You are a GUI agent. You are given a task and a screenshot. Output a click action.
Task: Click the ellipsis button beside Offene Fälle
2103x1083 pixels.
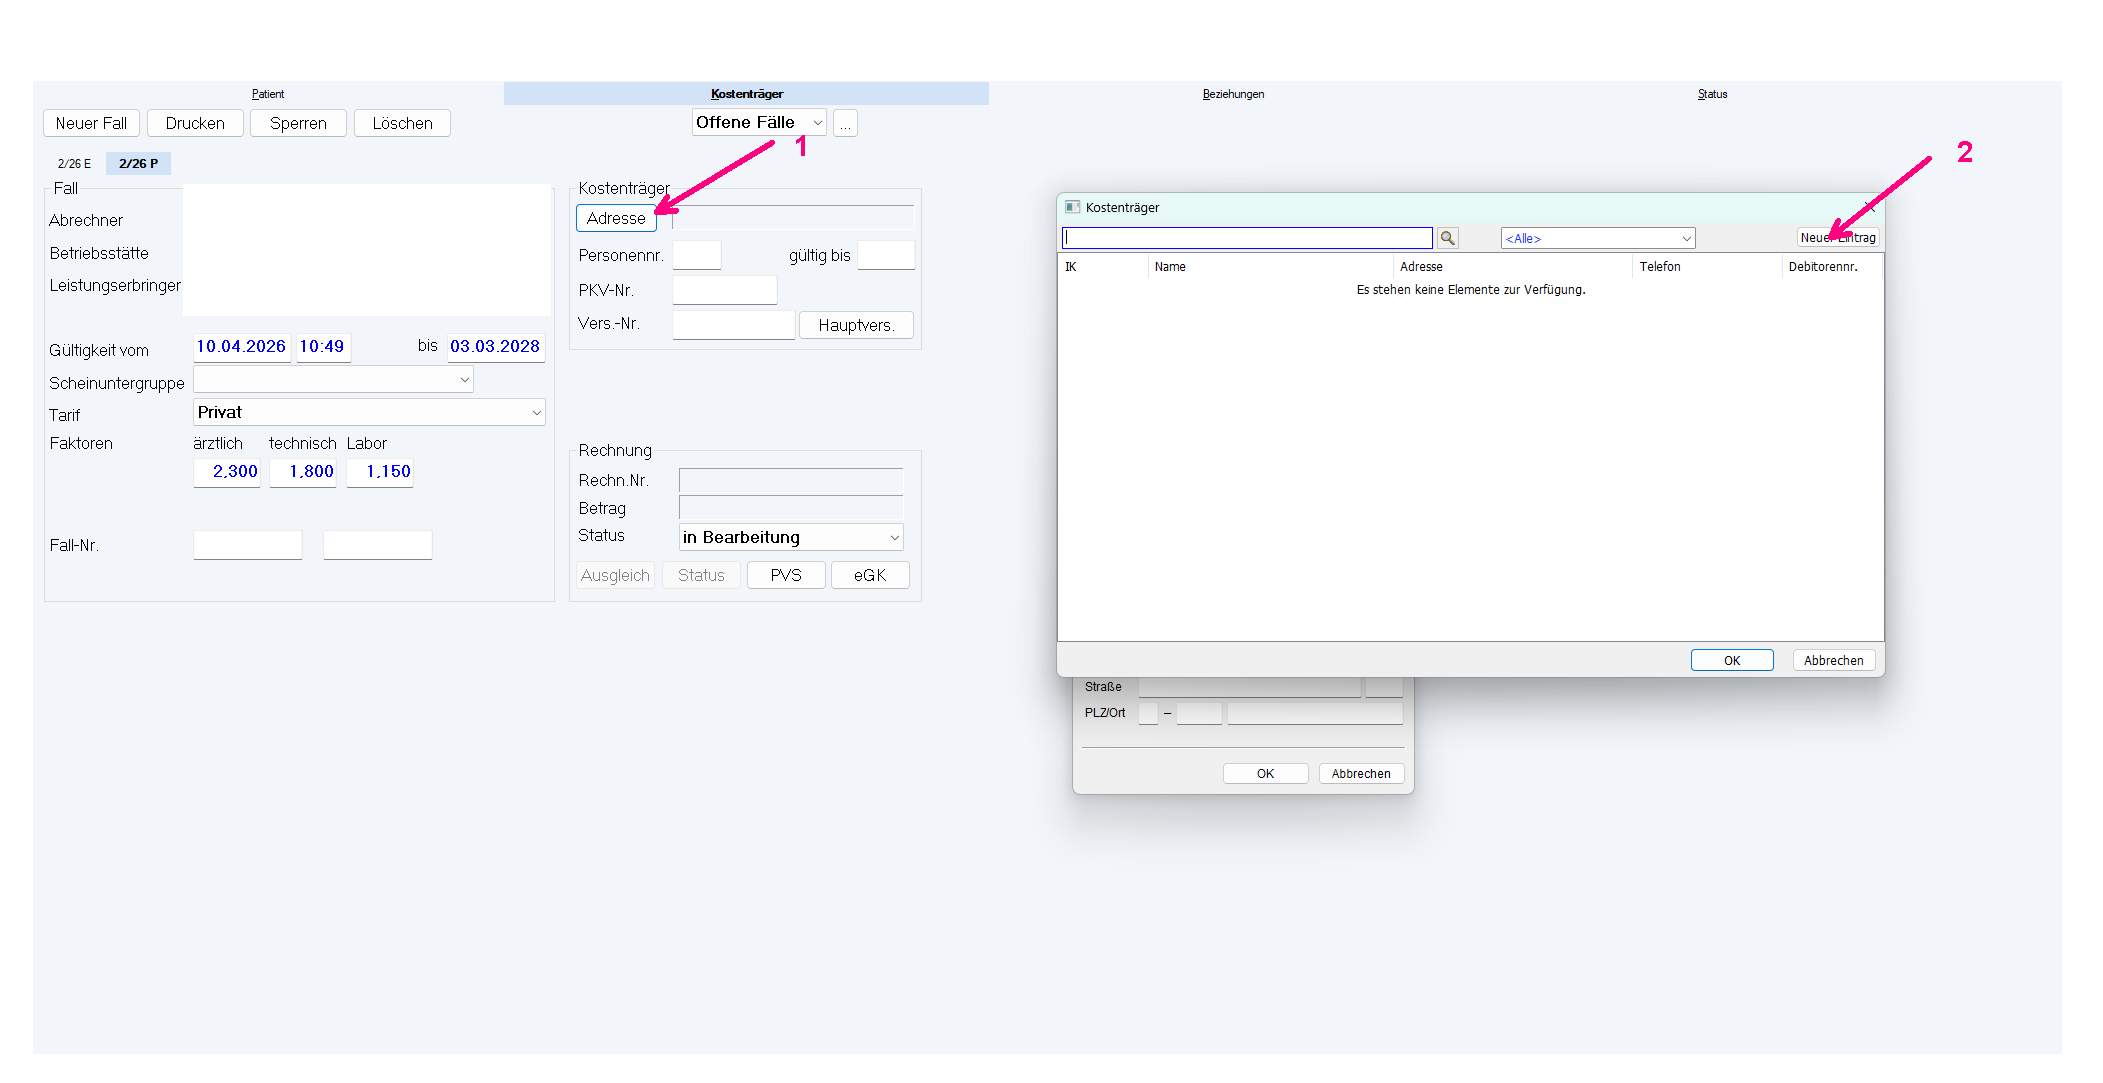pos(845,123)
